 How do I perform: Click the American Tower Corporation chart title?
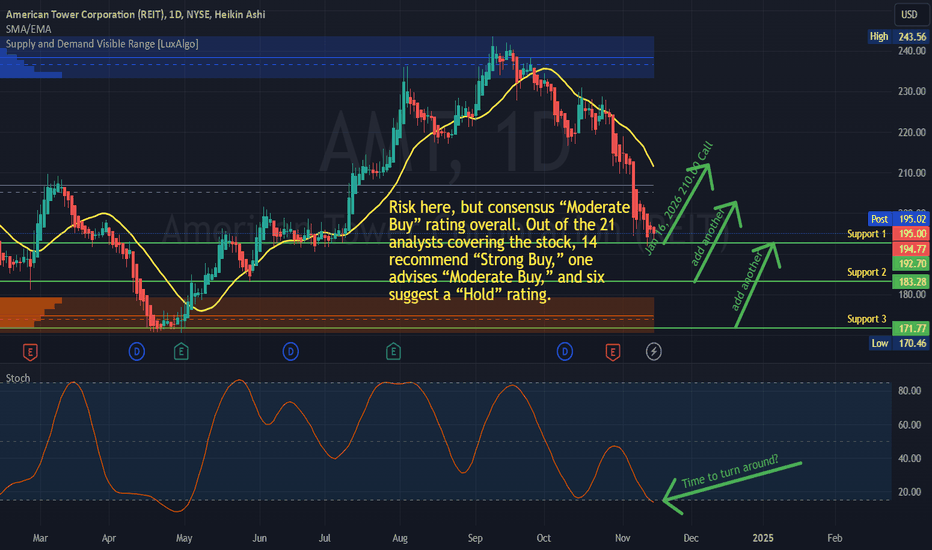coord(136,14)
